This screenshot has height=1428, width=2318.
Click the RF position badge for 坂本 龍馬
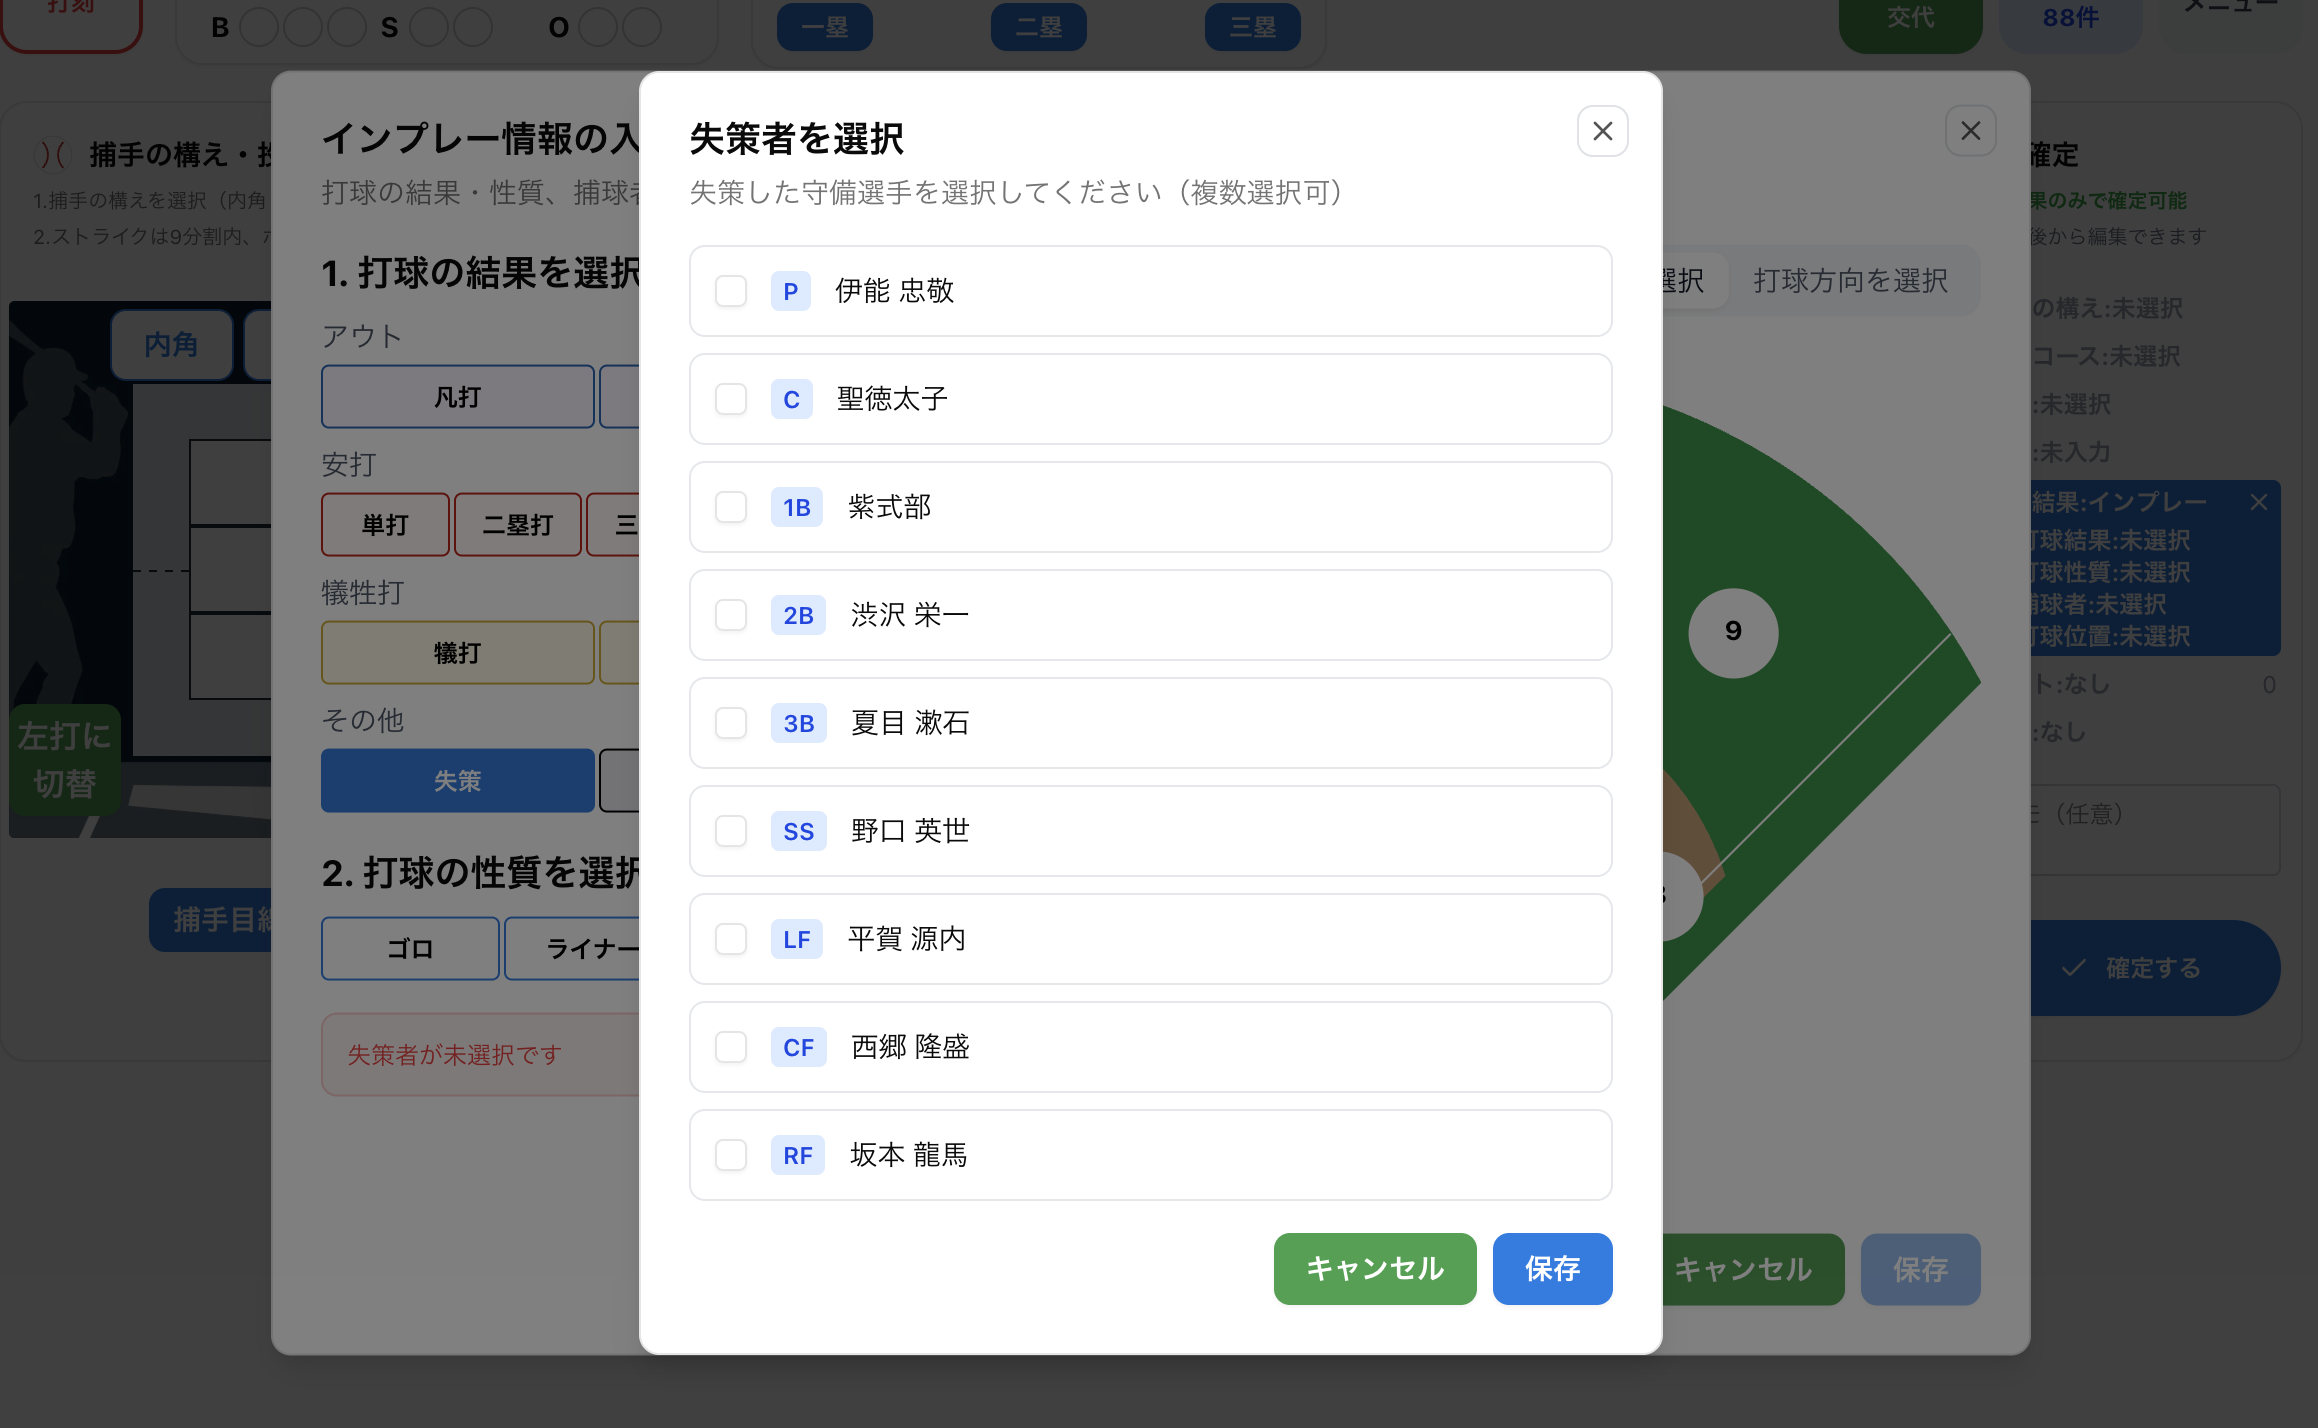[797, 1155]
